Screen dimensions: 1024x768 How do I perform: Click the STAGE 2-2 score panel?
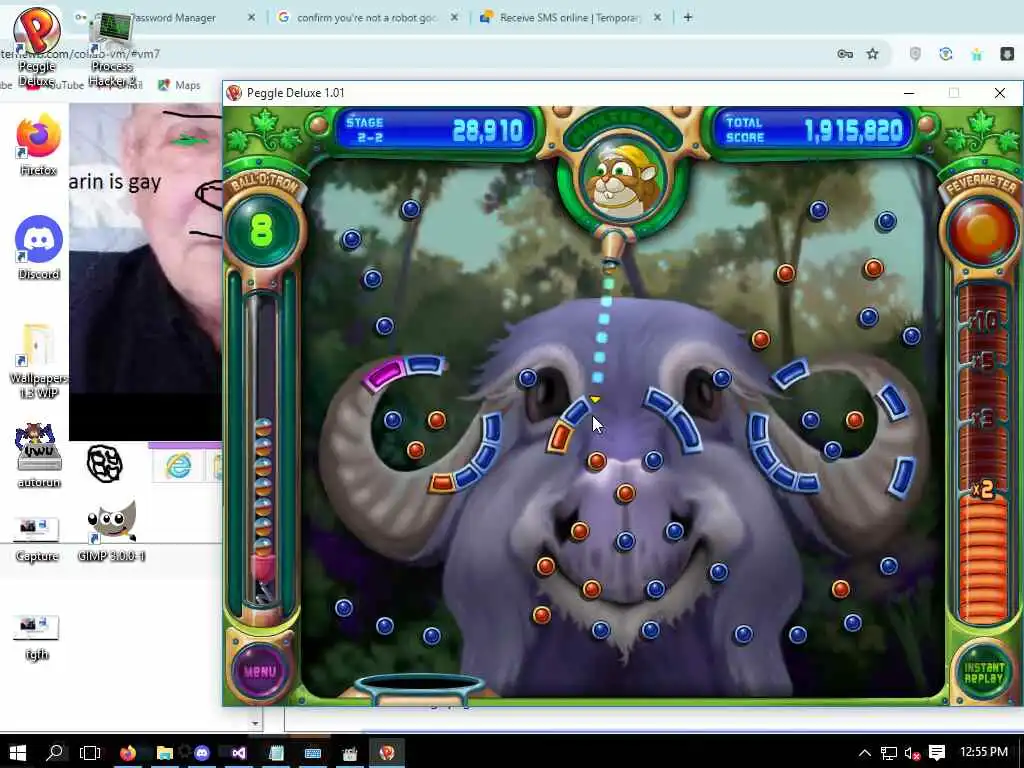pos(435,130)
